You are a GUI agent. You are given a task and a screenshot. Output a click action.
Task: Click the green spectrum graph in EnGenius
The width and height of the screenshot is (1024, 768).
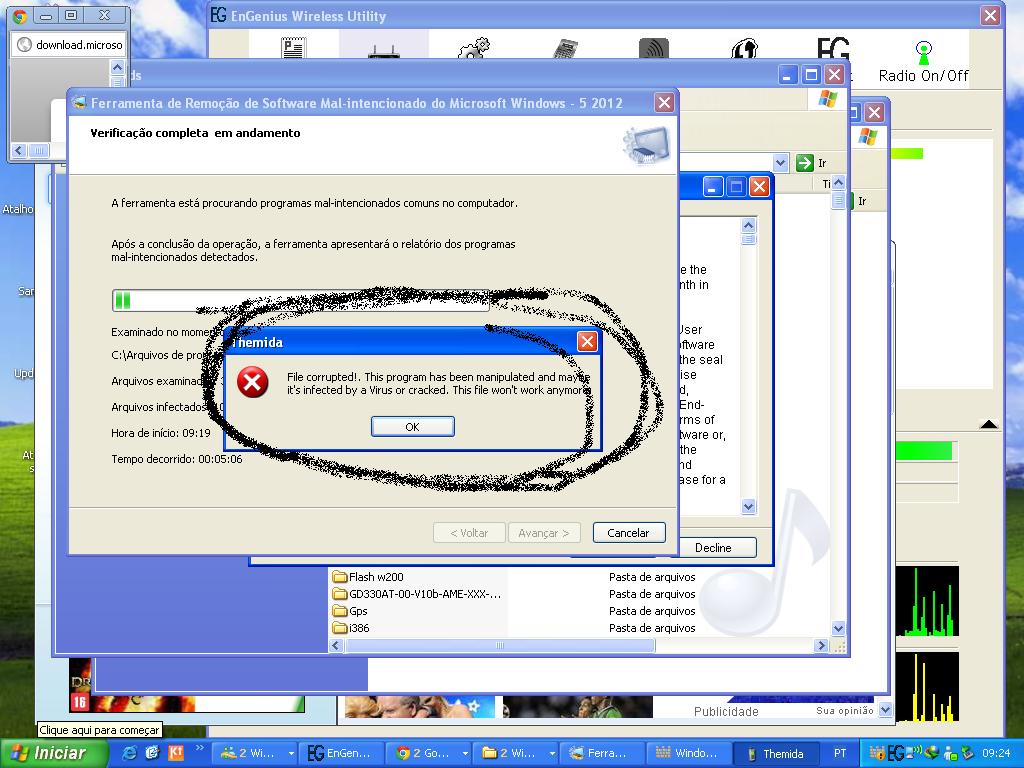(x=927, y=601)
